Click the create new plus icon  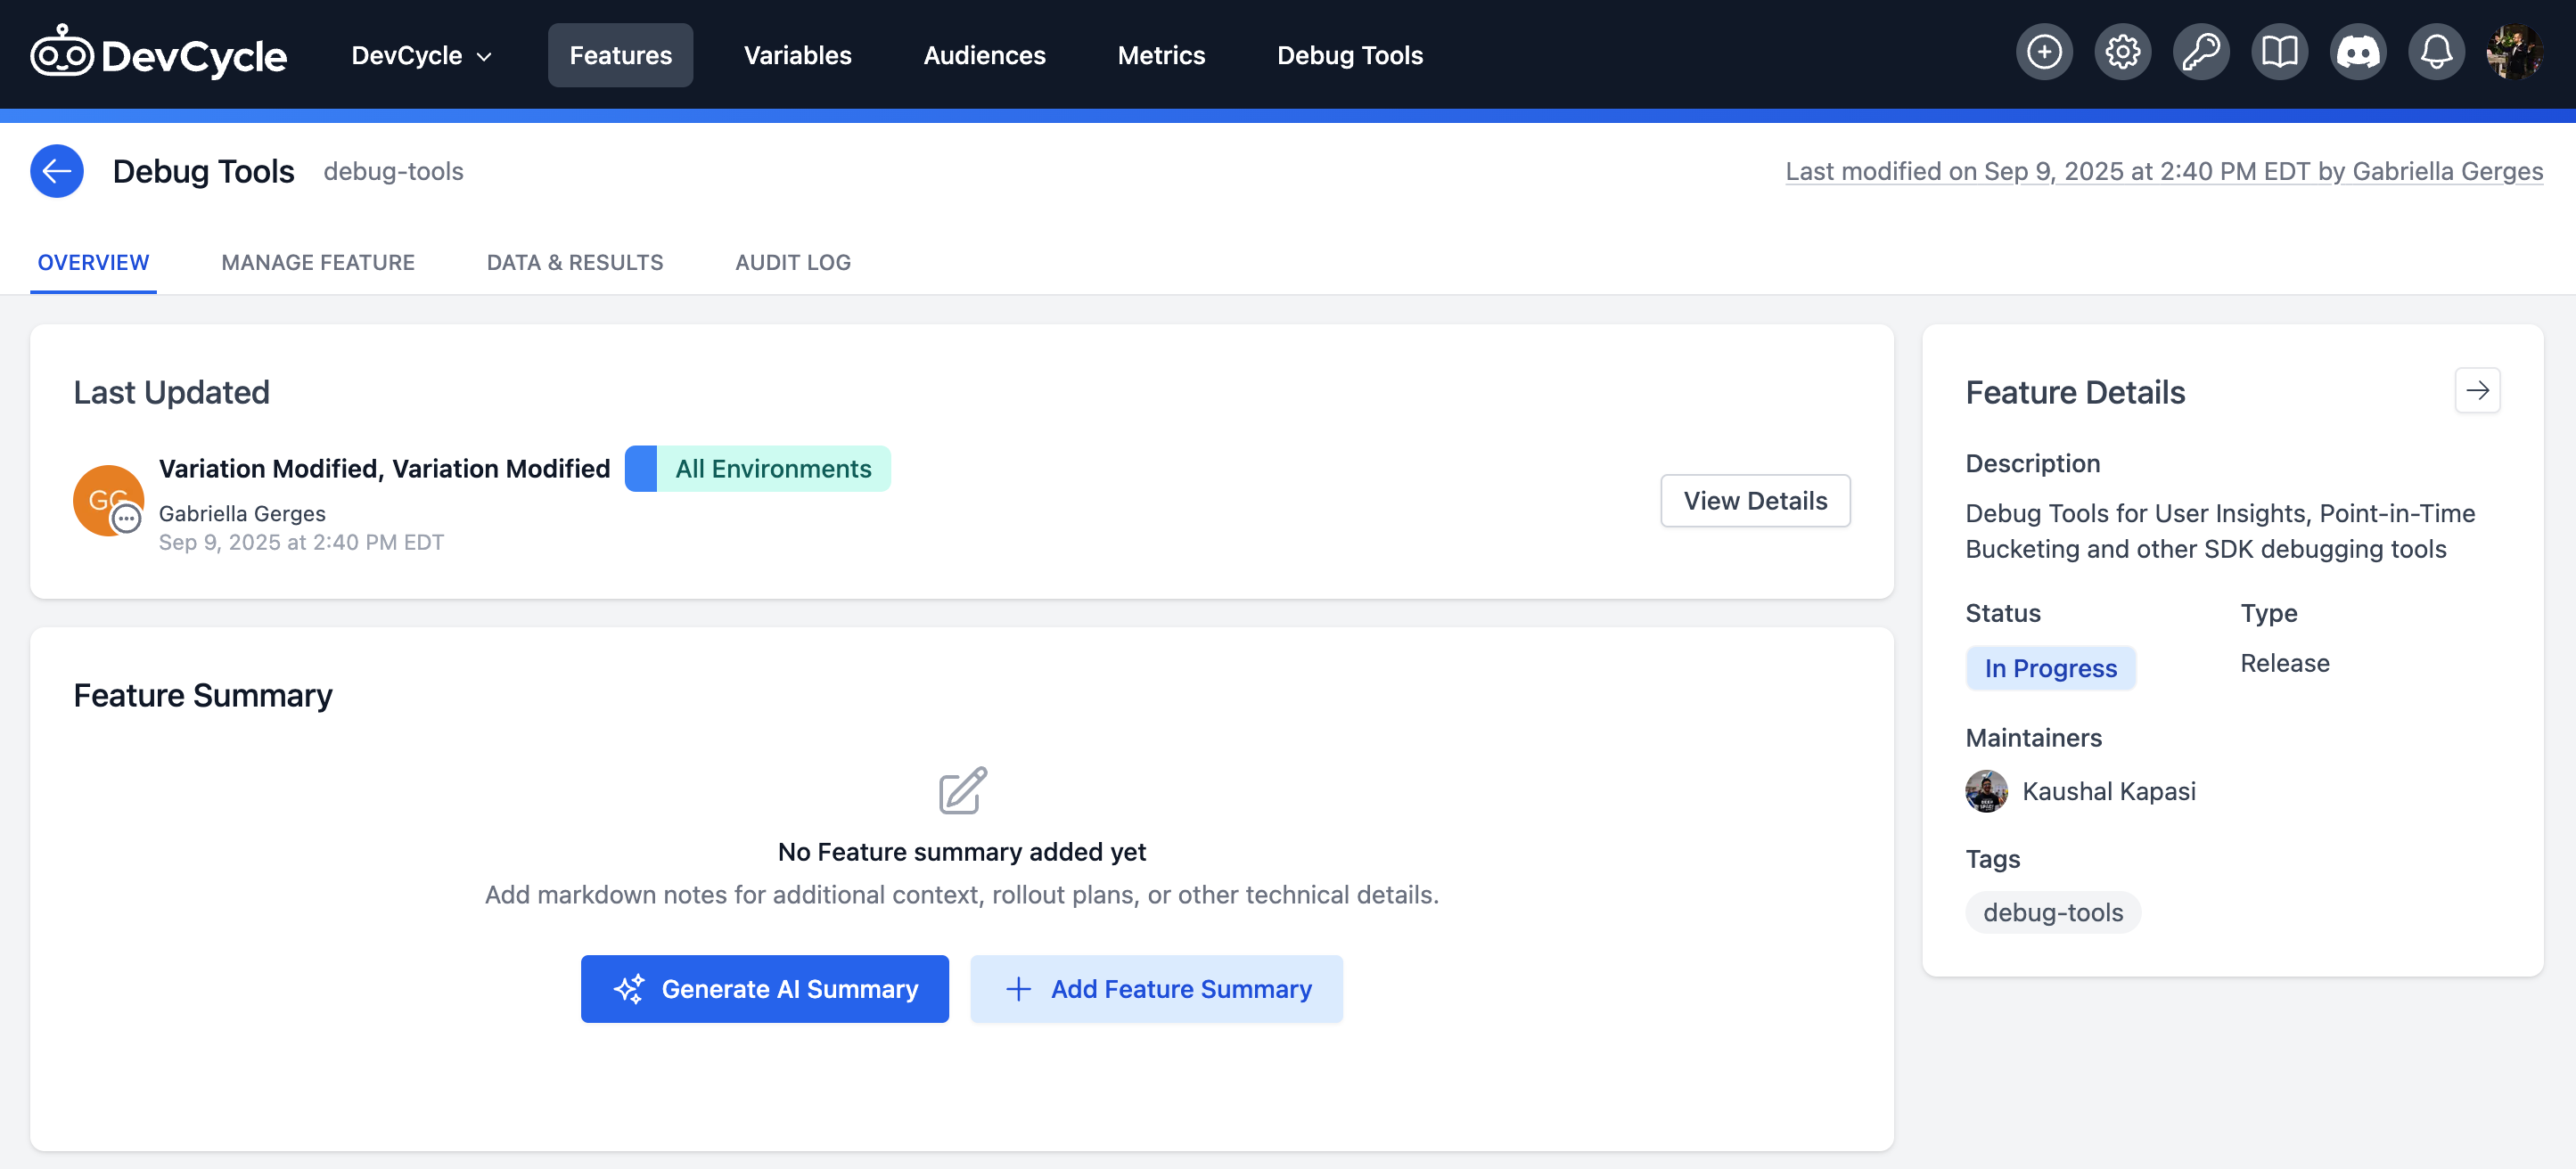click(x=2045, y=52)
